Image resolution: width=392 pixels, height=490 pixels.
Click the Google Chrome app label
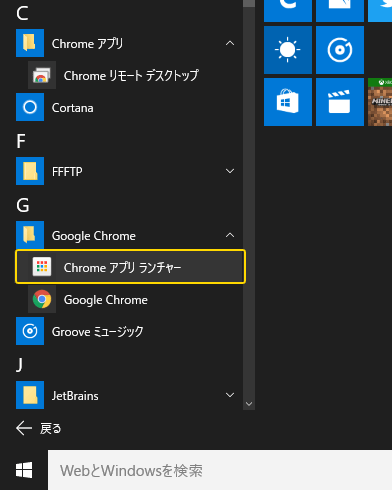click(x=106, y=300)
